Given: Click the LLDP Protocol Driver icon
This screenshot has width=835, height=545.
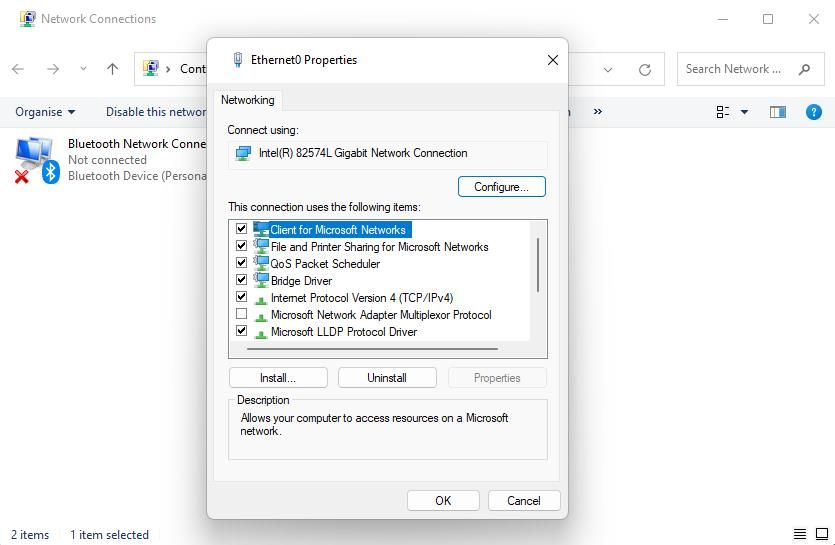Looking at the screenshot, I should (260, 333).
